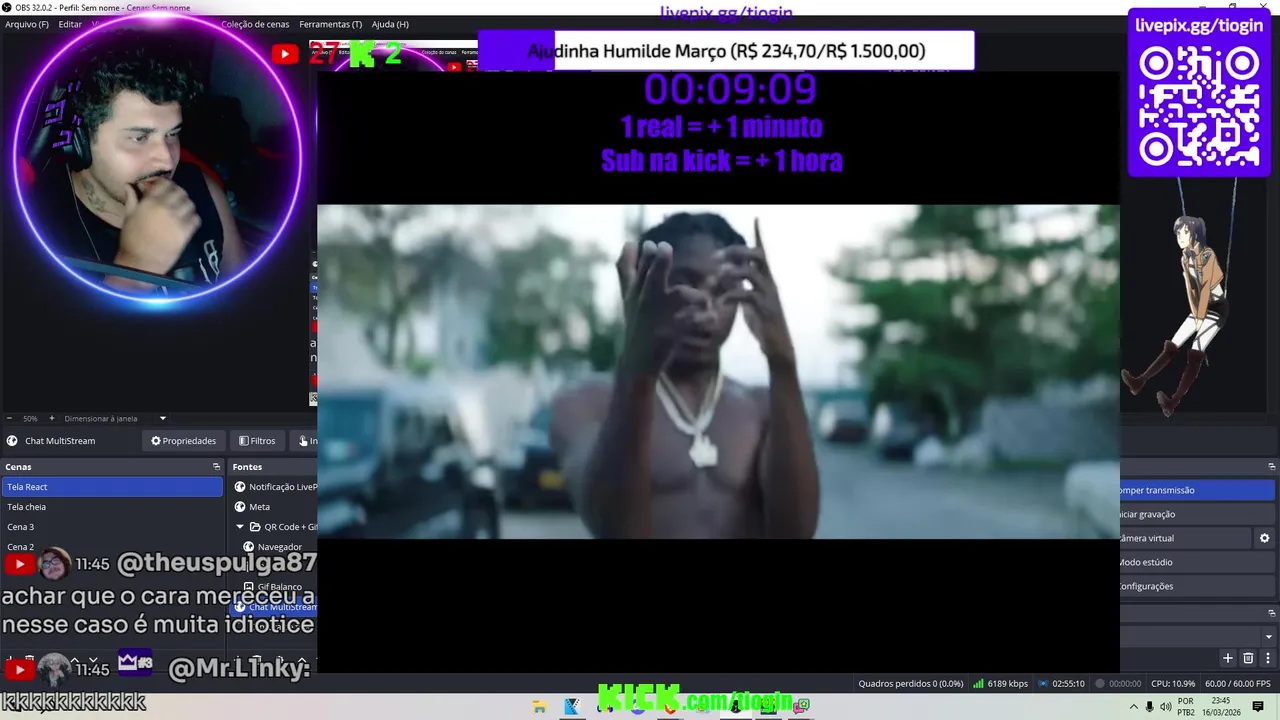
Task: Select the Gif Balanco source
Action: point(279,587)
